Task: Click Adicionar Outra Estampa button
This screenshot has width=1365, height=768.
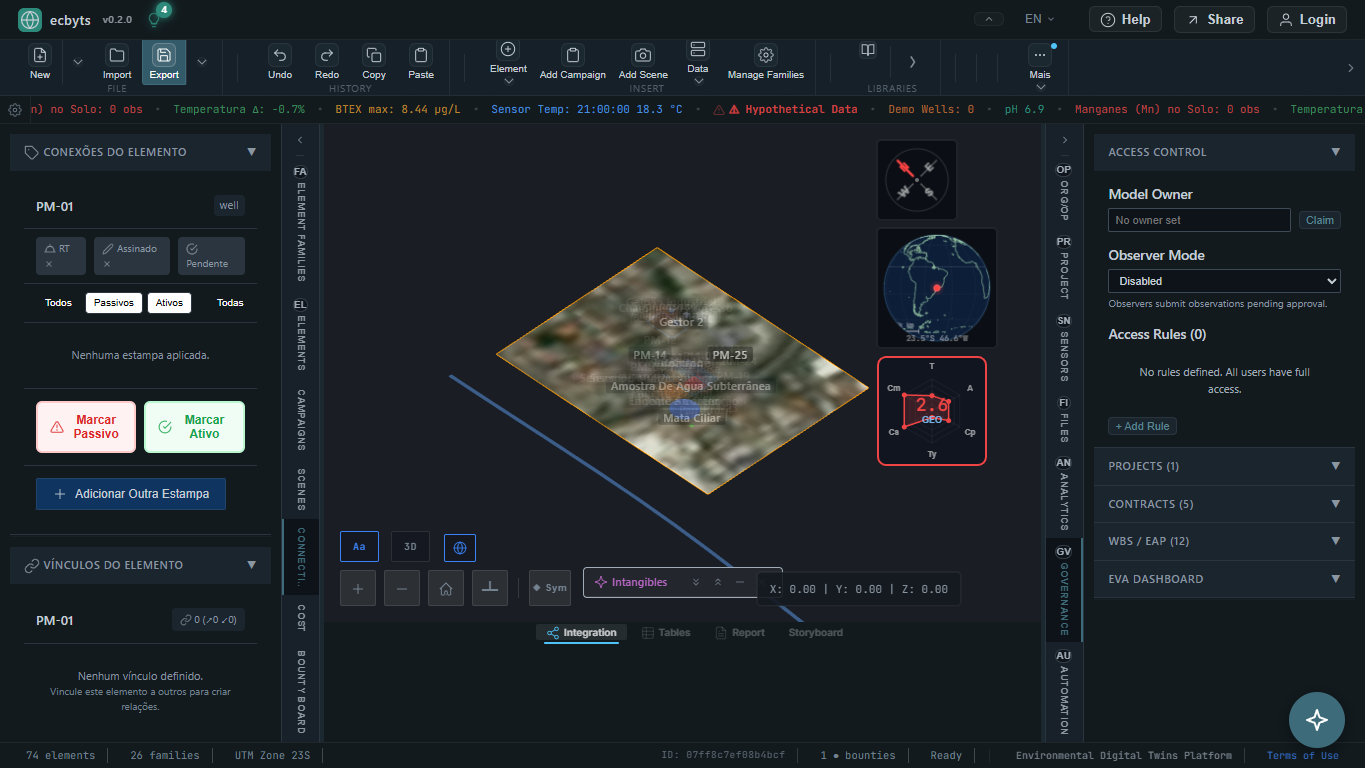Action: click(131, 494)
